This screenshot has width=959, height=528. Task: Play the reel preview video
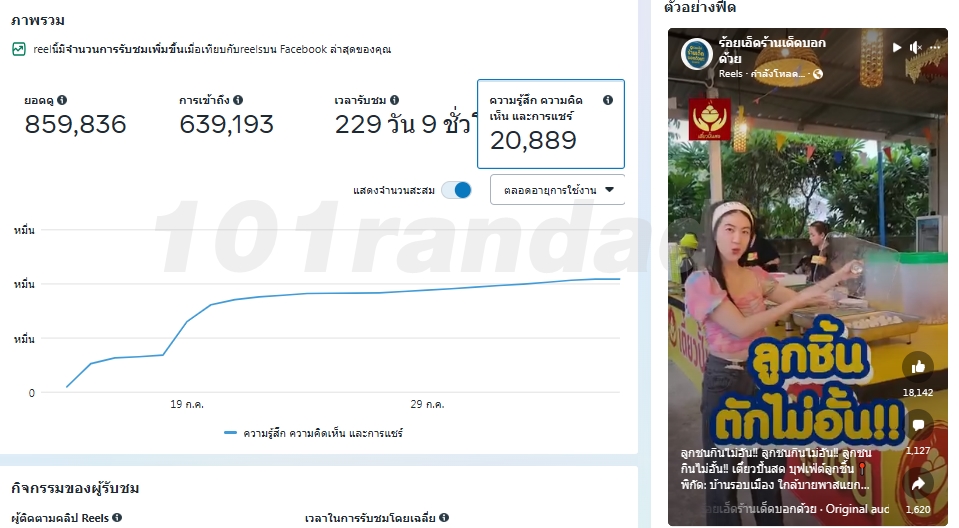[897, 47]
